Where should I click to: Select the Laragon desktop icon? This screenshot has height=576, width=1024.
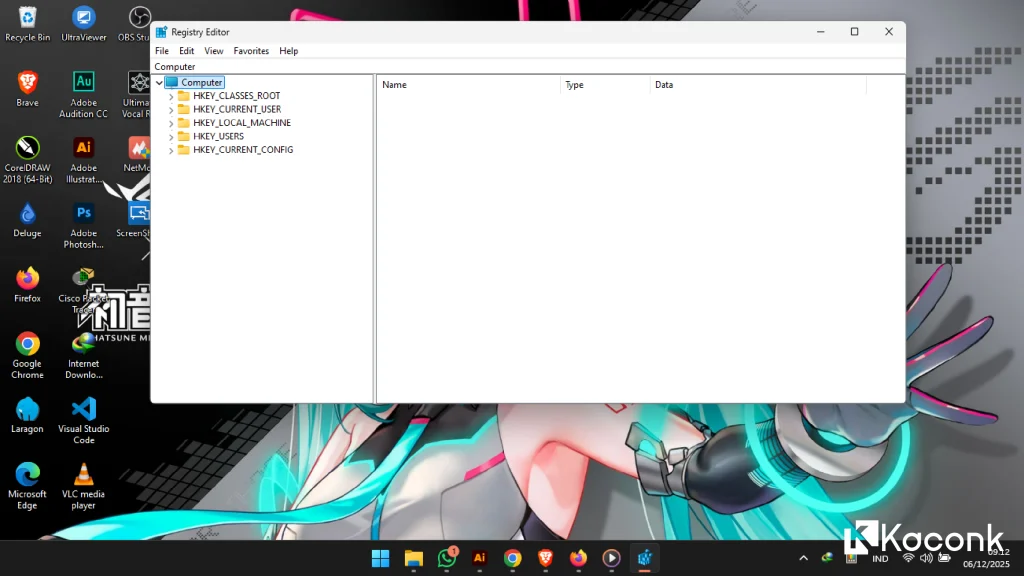coord(27,415)
